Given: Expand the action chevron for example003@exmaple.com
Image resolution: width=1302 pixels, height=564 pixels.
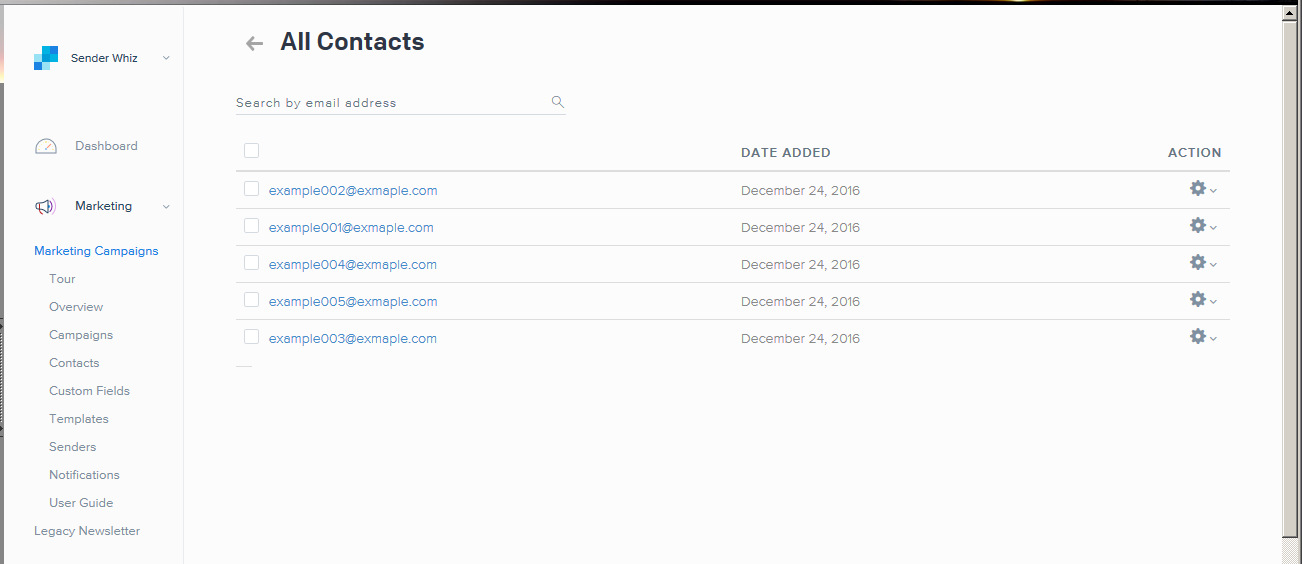Looking at the screenshot, I should (x=1214, y=339).
